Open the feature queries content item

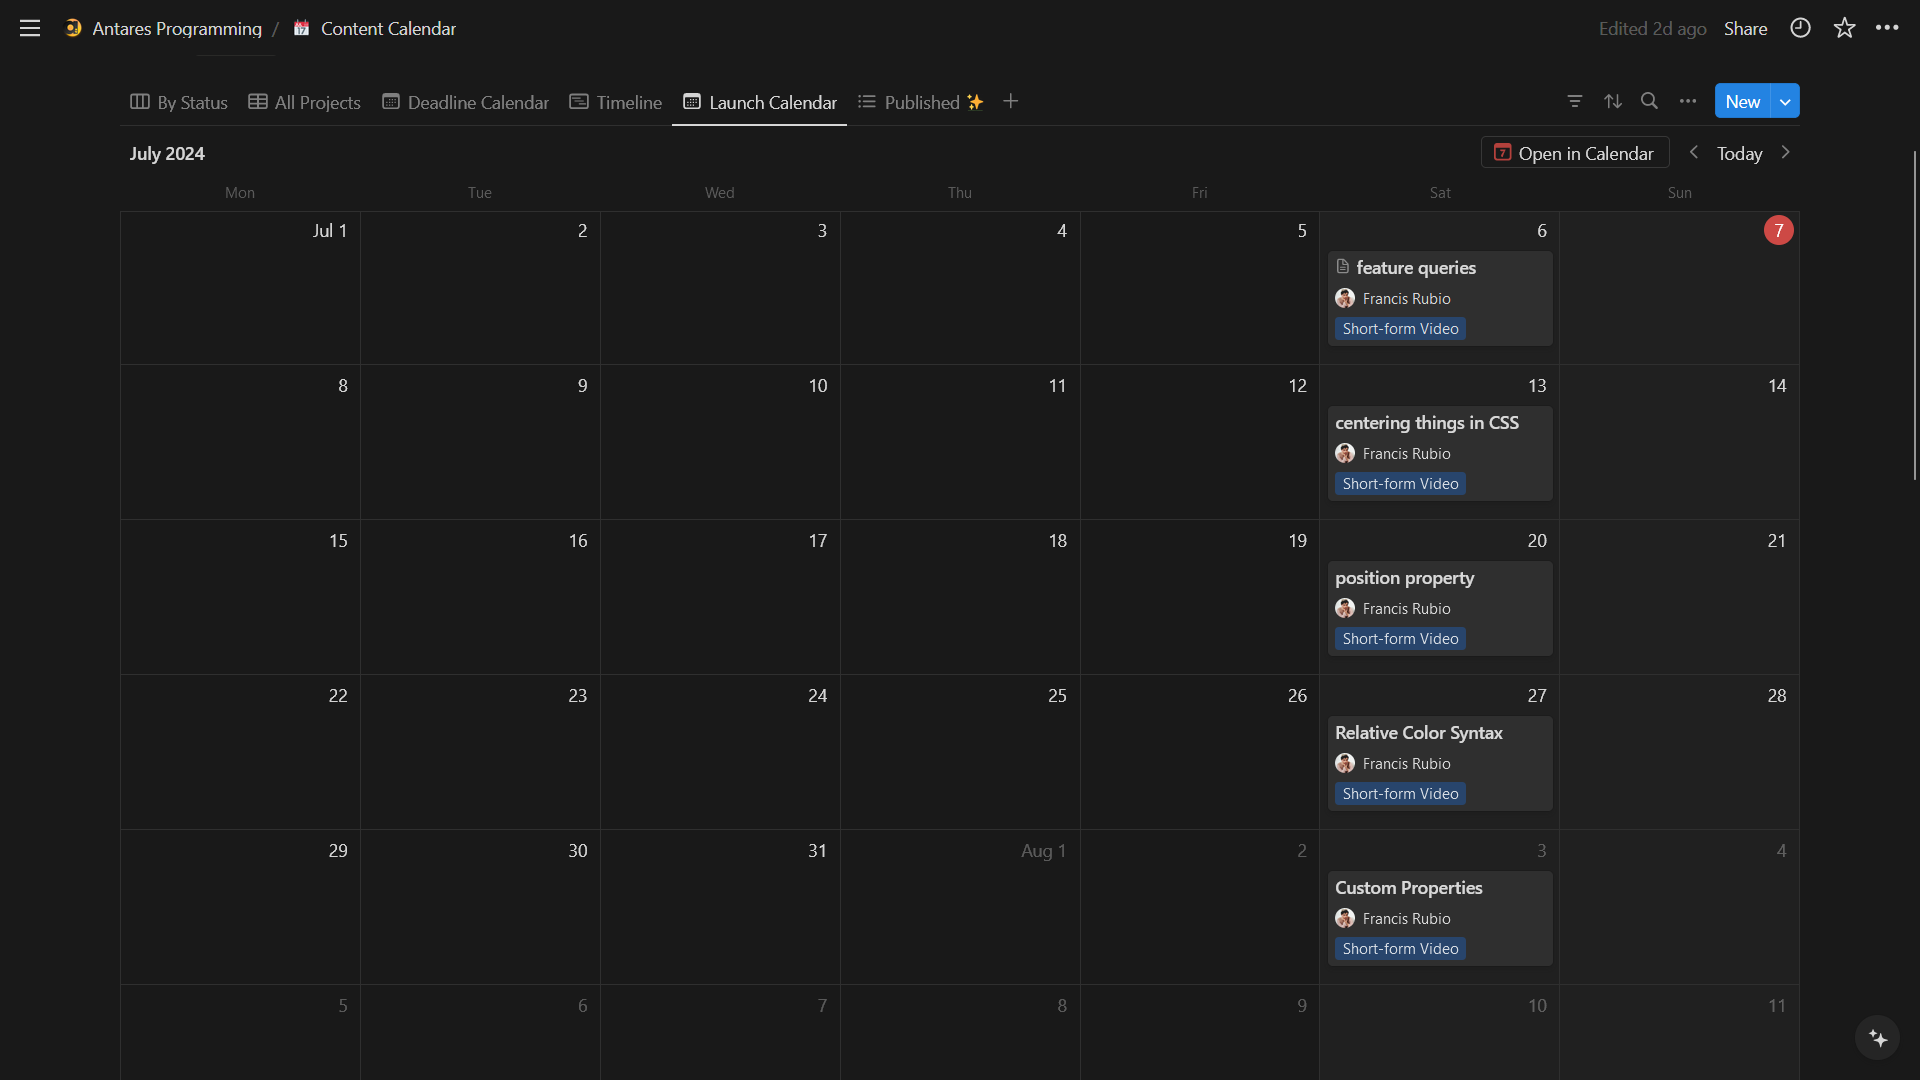[1416, 268]
